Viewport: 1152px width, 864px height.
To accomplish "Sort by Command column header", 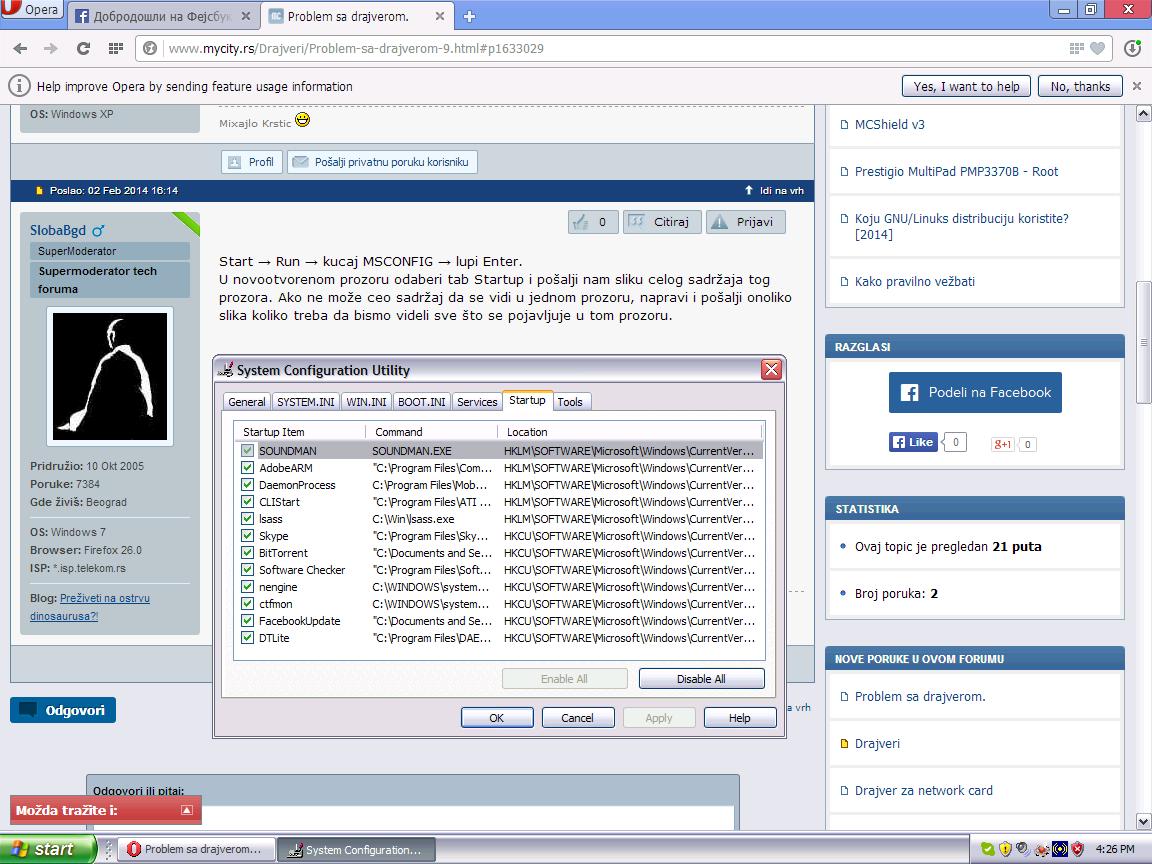I will point(432,432).
